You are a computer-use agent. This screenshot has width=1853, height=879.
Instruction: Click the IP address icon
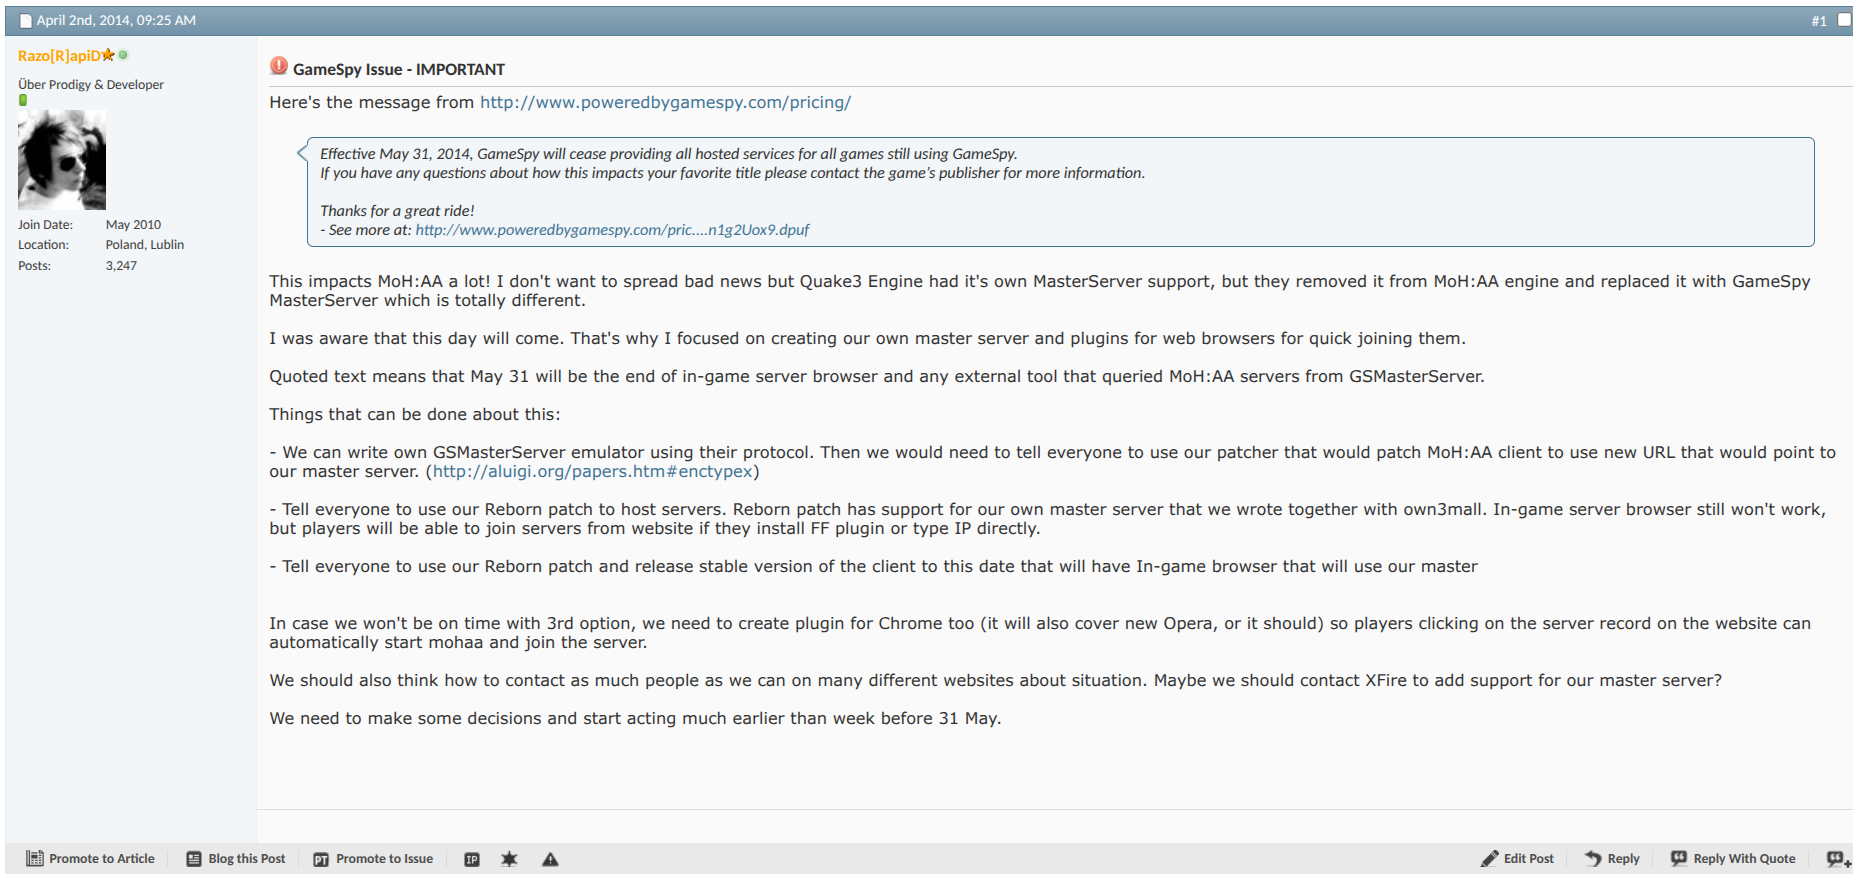(x=472, y=859)
